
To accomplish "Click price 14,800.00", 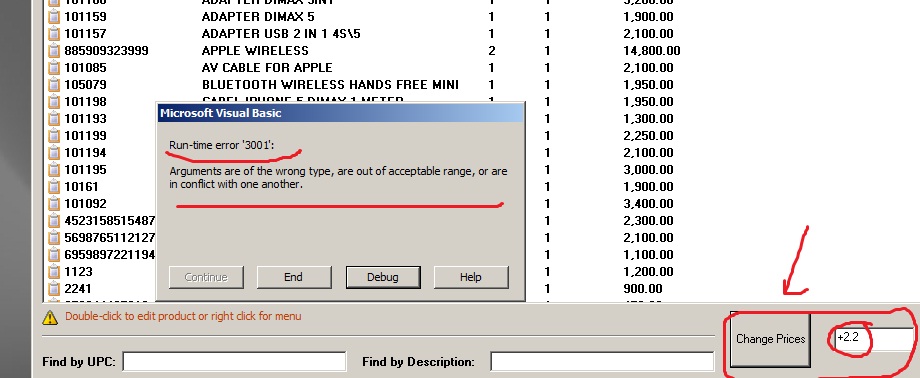I will [x=652, y=50].
